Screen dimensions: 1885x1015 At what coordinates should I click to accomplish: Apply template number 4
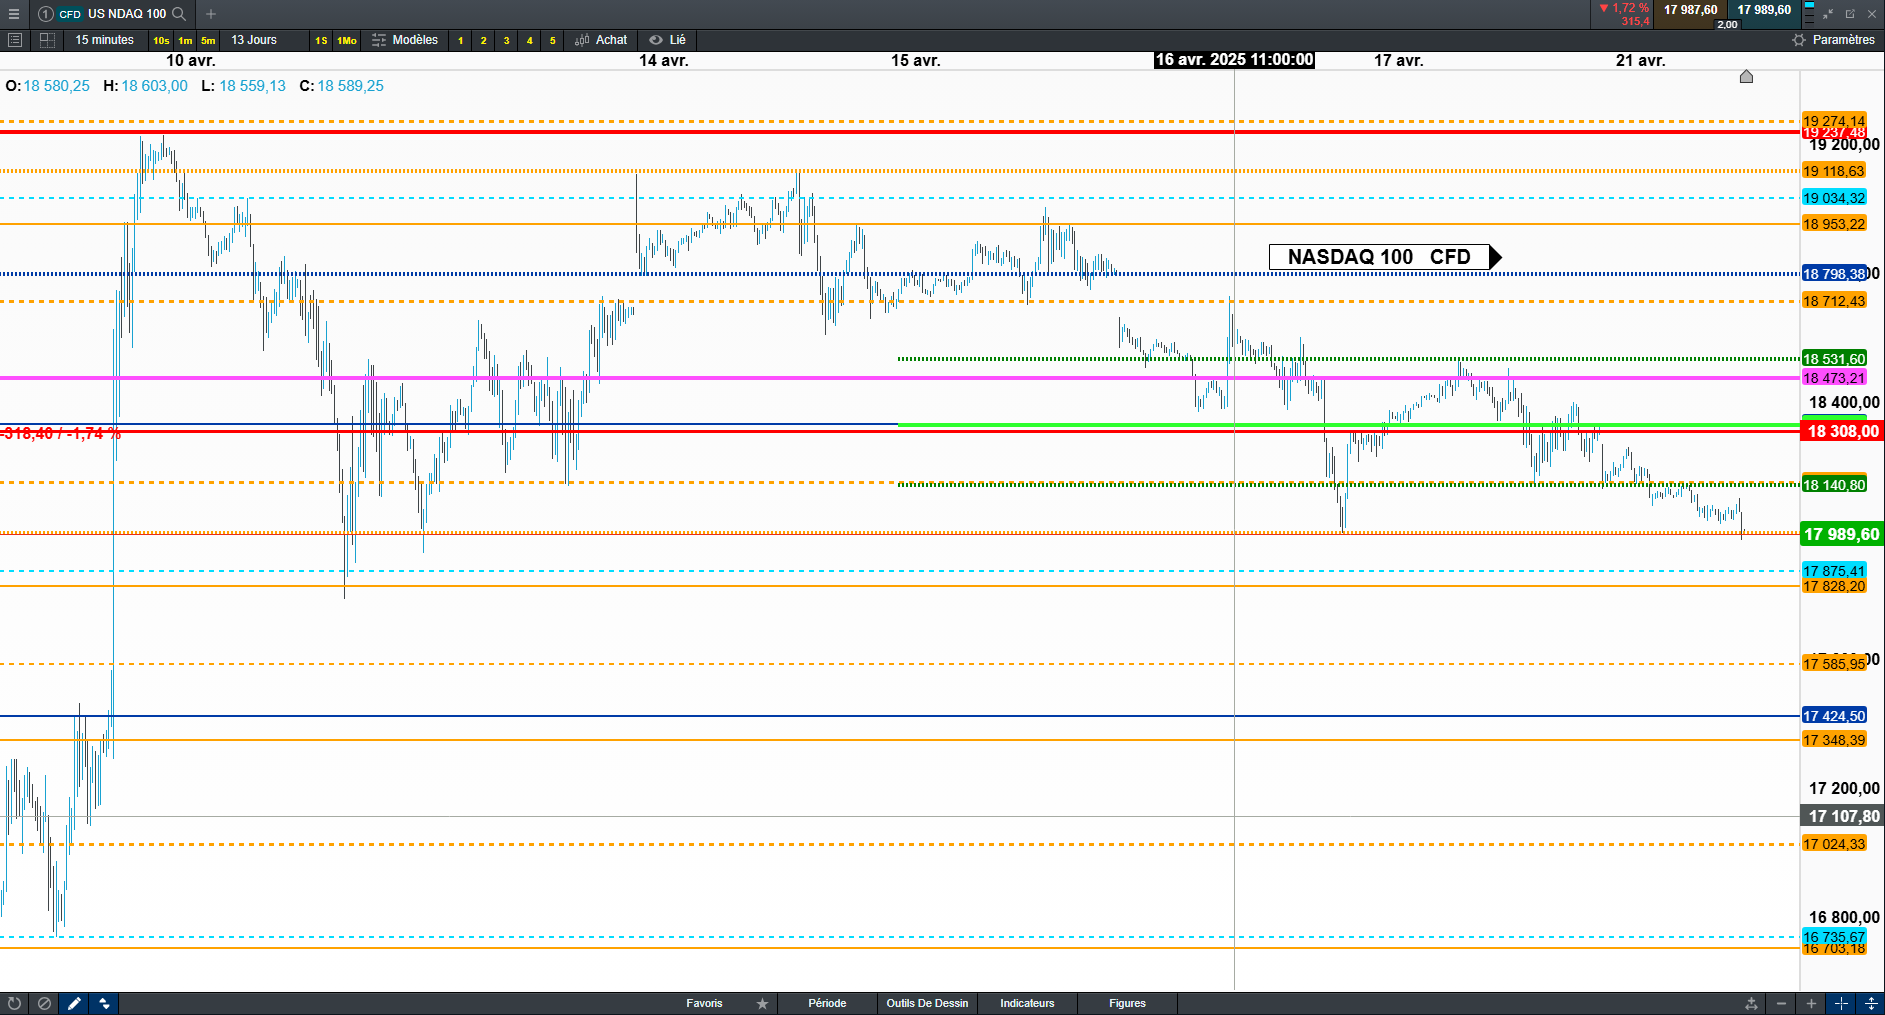(529, 41)
